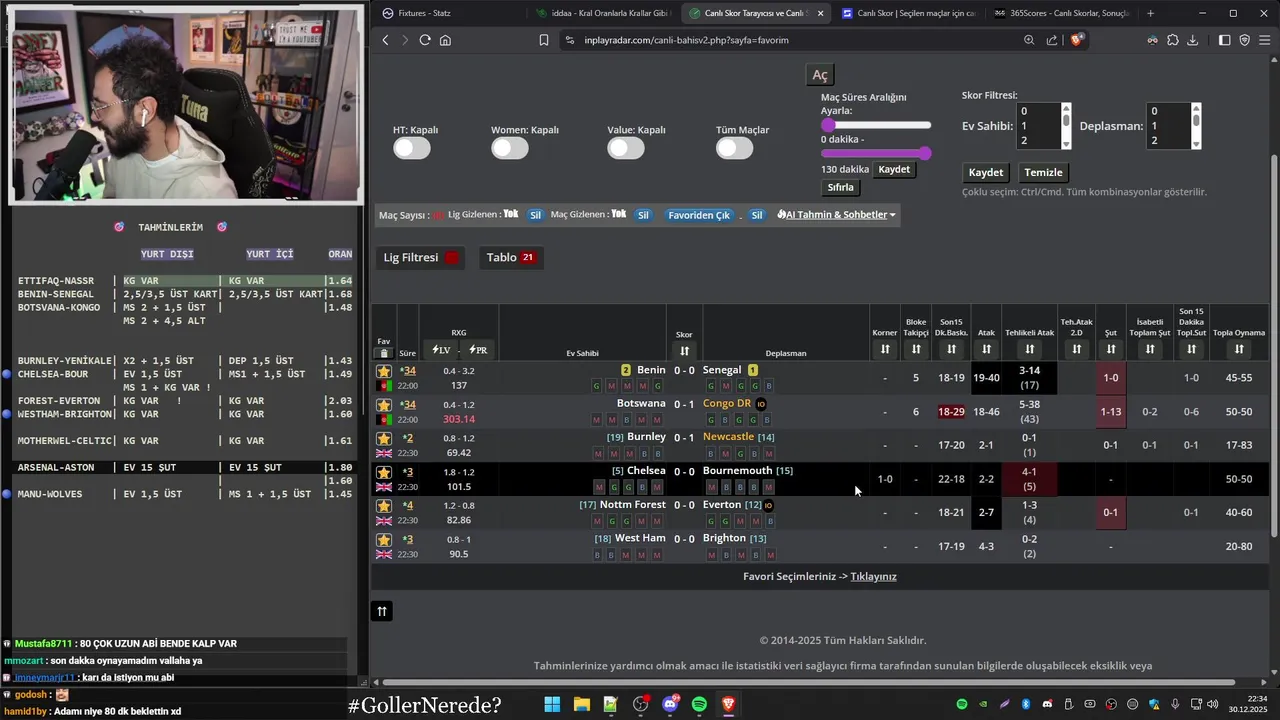Click the LV lightning sort button
Viewport: 1280px width, 720px height.
441,349
